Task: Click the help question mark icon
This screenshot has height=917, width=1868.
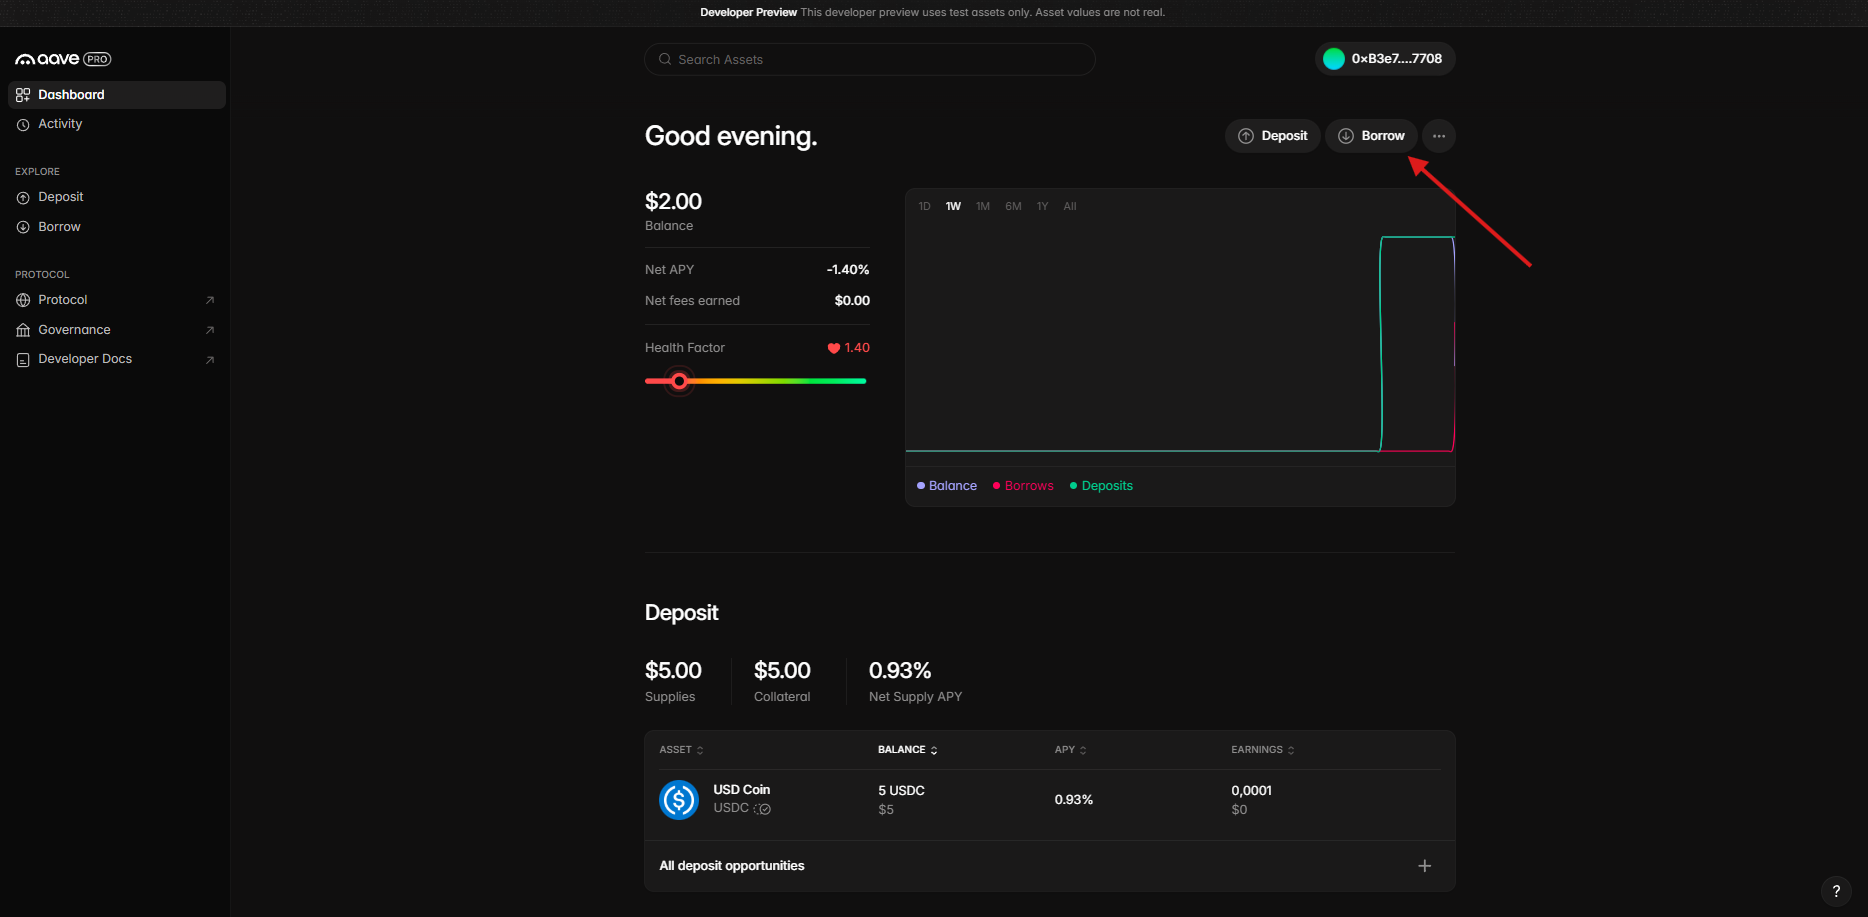Action: (x=1835, y=891)
